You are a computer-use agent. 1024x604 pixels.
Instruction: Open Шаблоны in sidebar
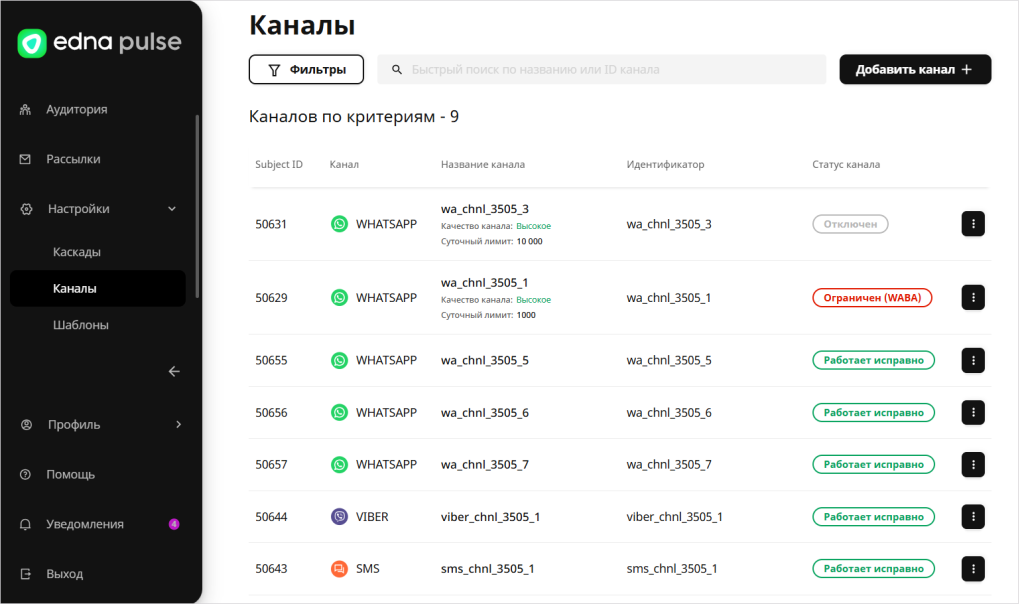tap(80, 325)
